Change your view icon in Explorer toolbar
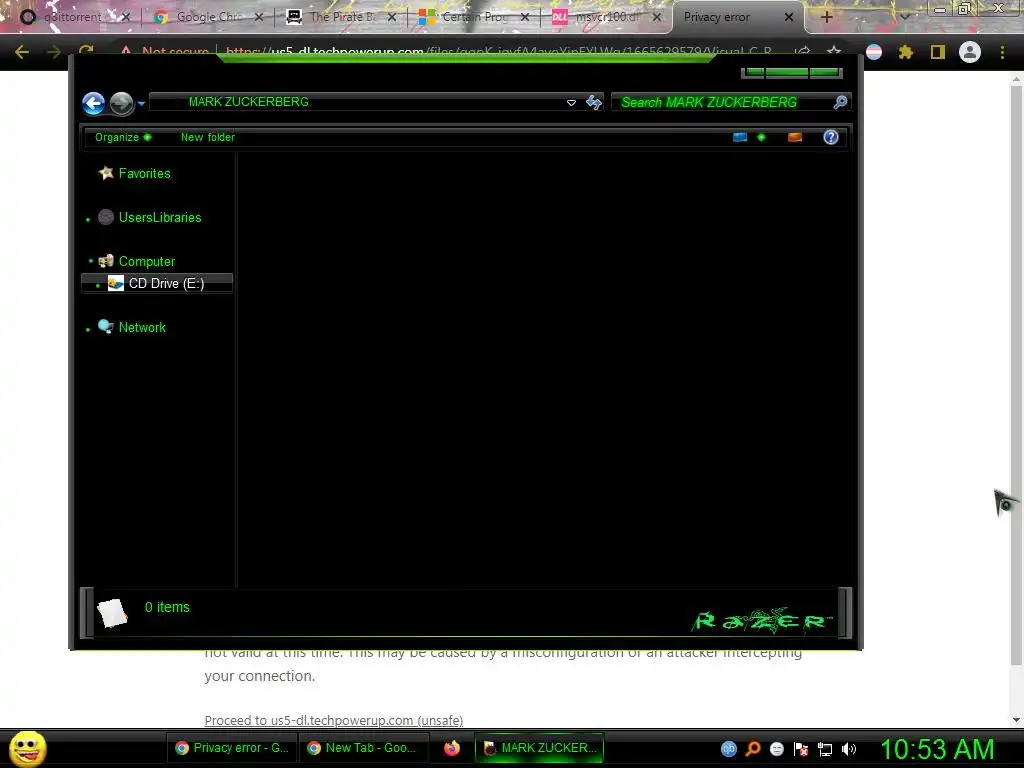This screenshot has width=1024, height=768. (740, 137)
